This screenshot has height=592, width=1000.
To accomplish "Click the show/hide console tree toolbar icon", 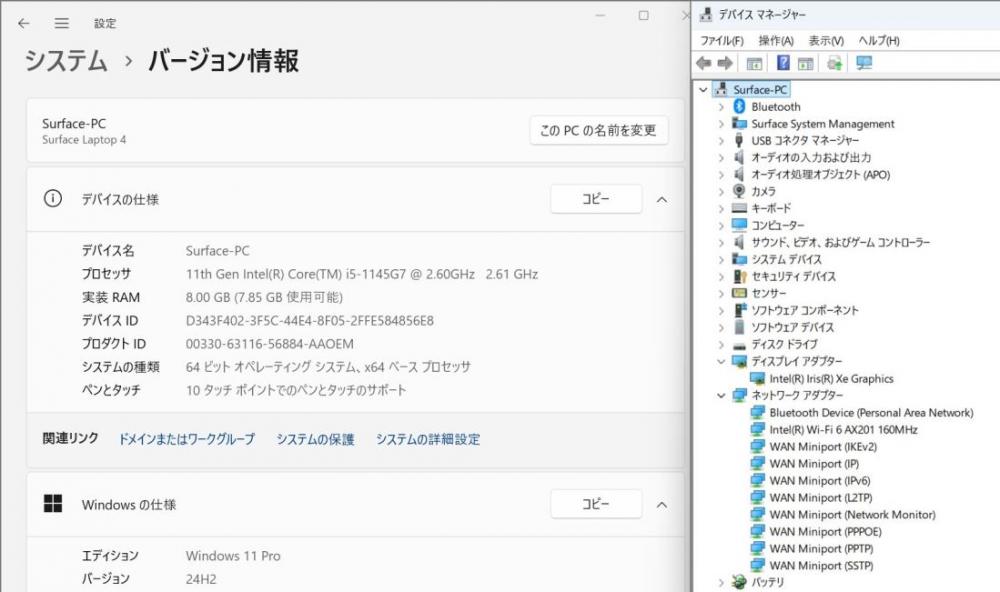I will coord(754,63).
